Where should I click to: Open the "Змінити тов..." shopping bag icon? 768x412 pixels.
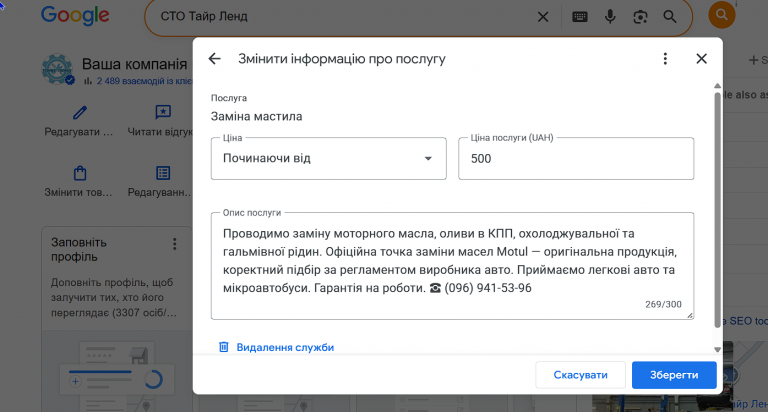80,173
